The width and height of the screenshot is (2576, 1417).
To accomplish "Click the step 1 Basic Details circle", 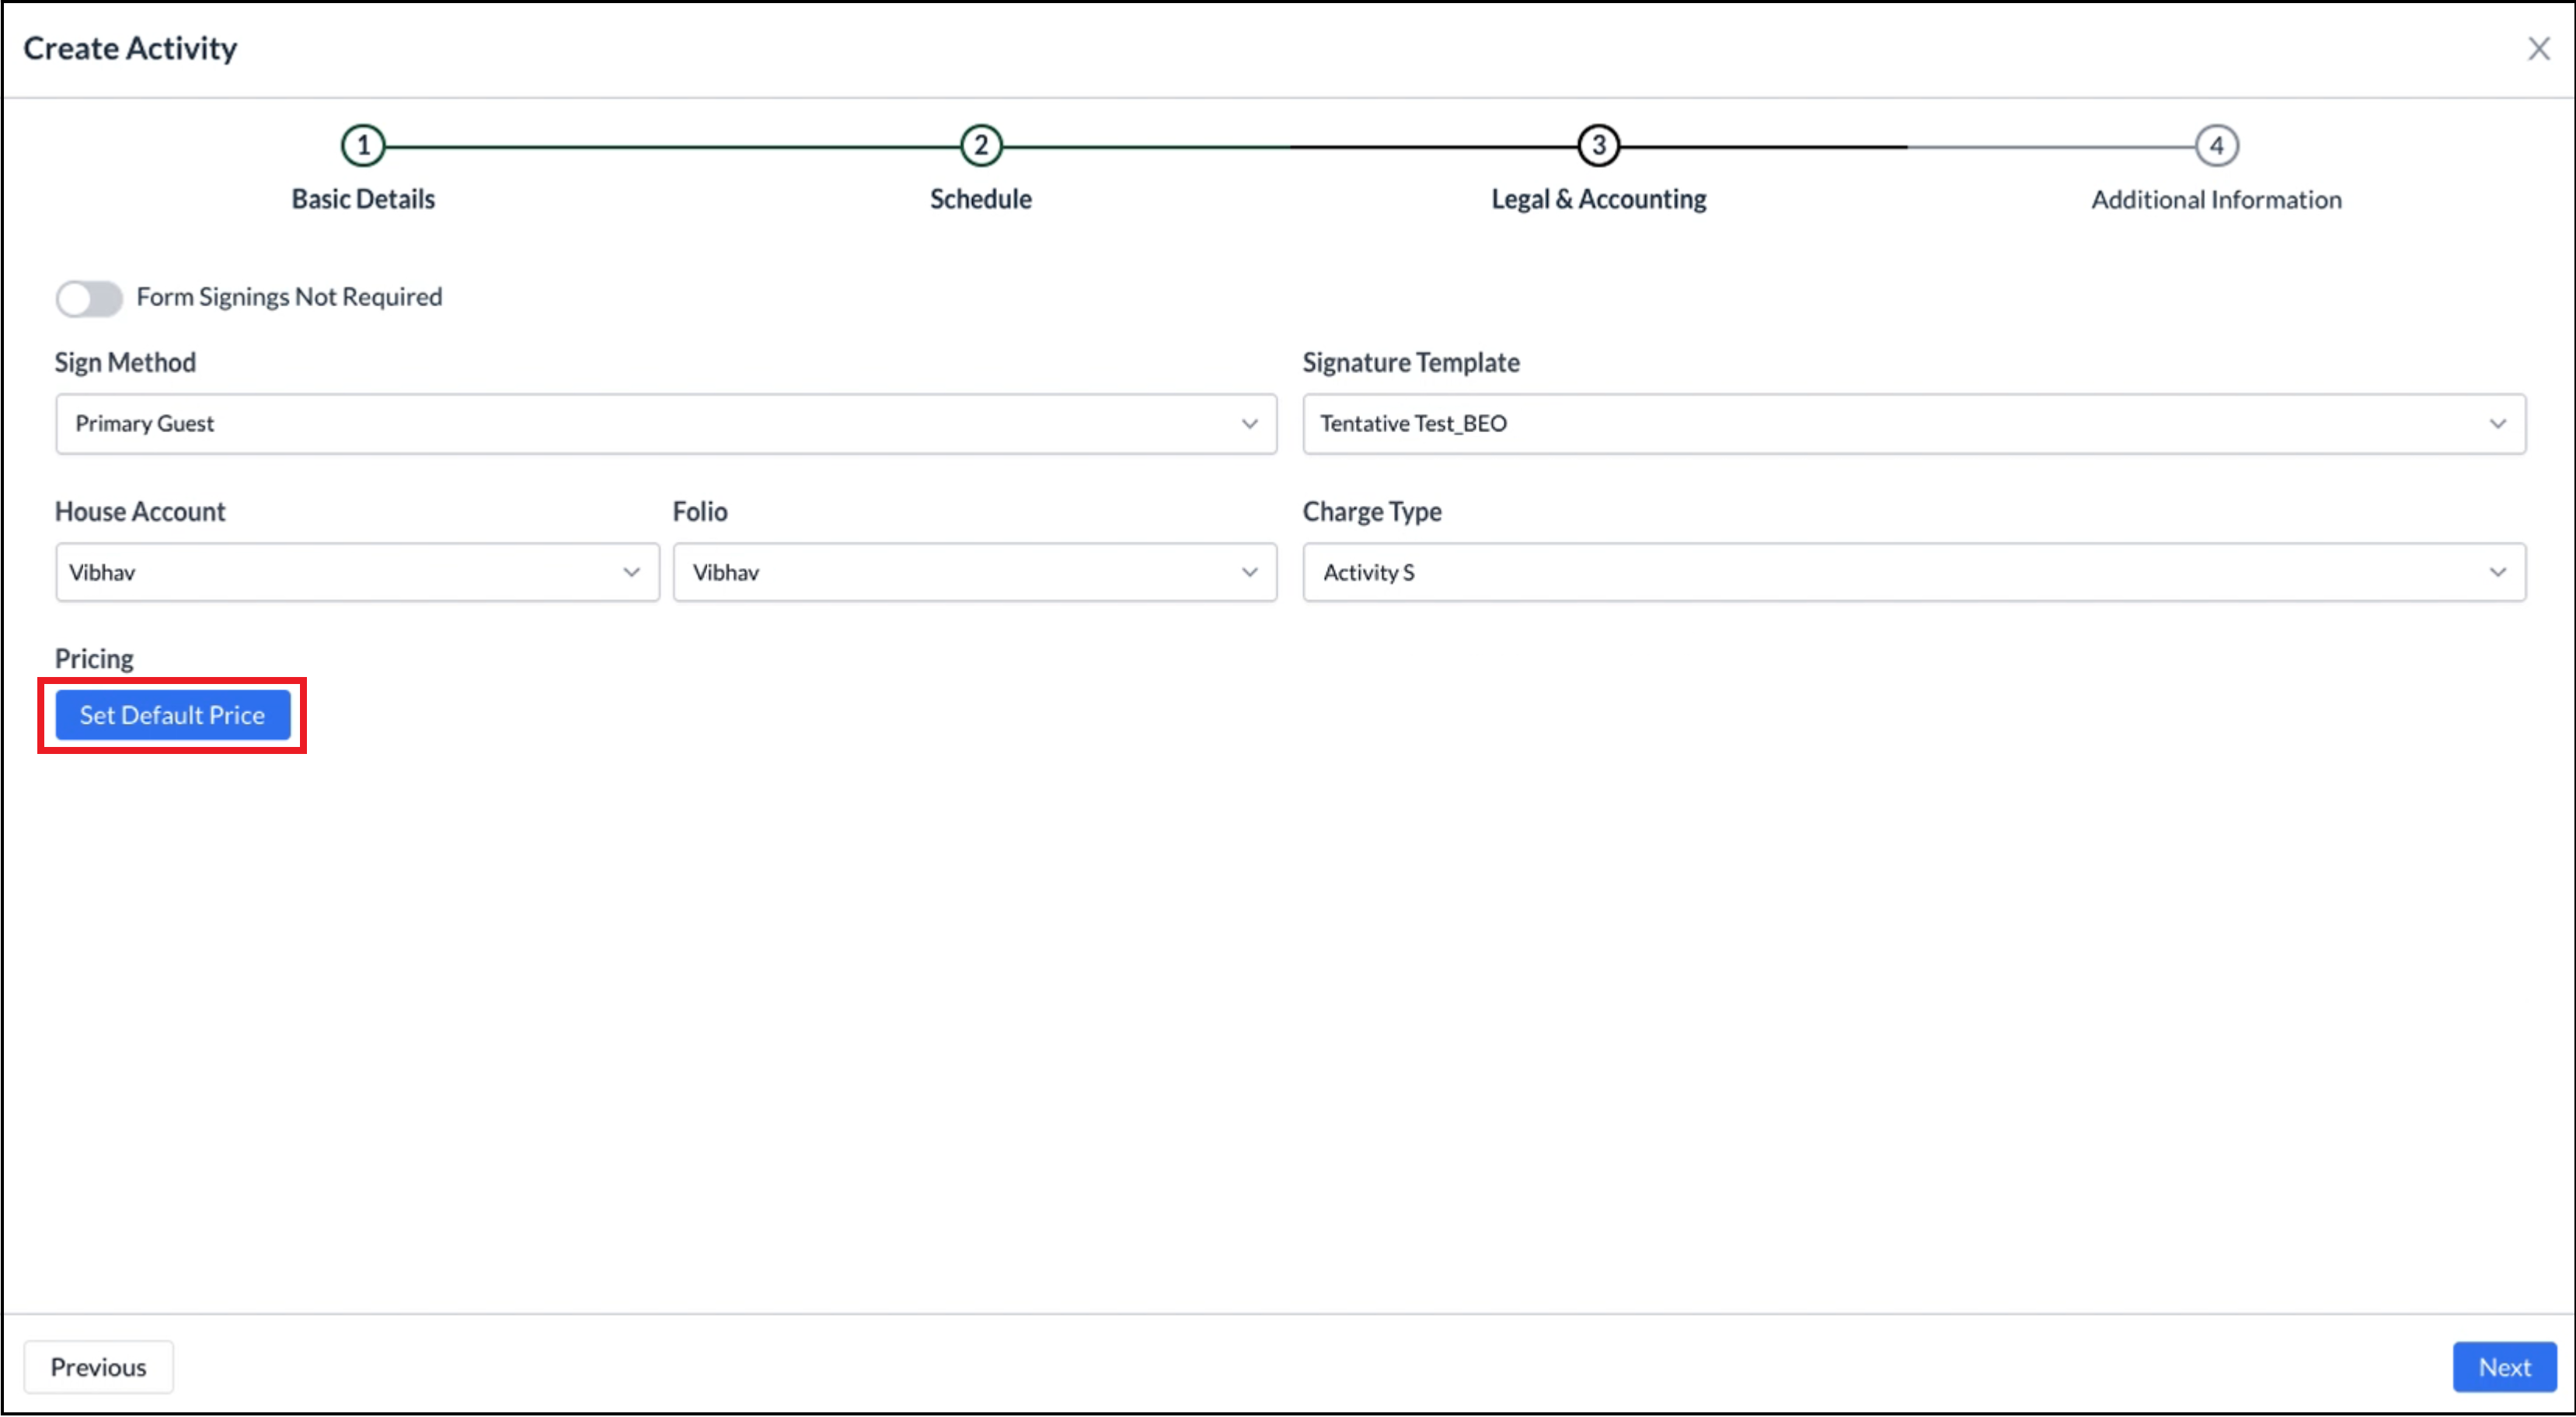I will [362, 144].
